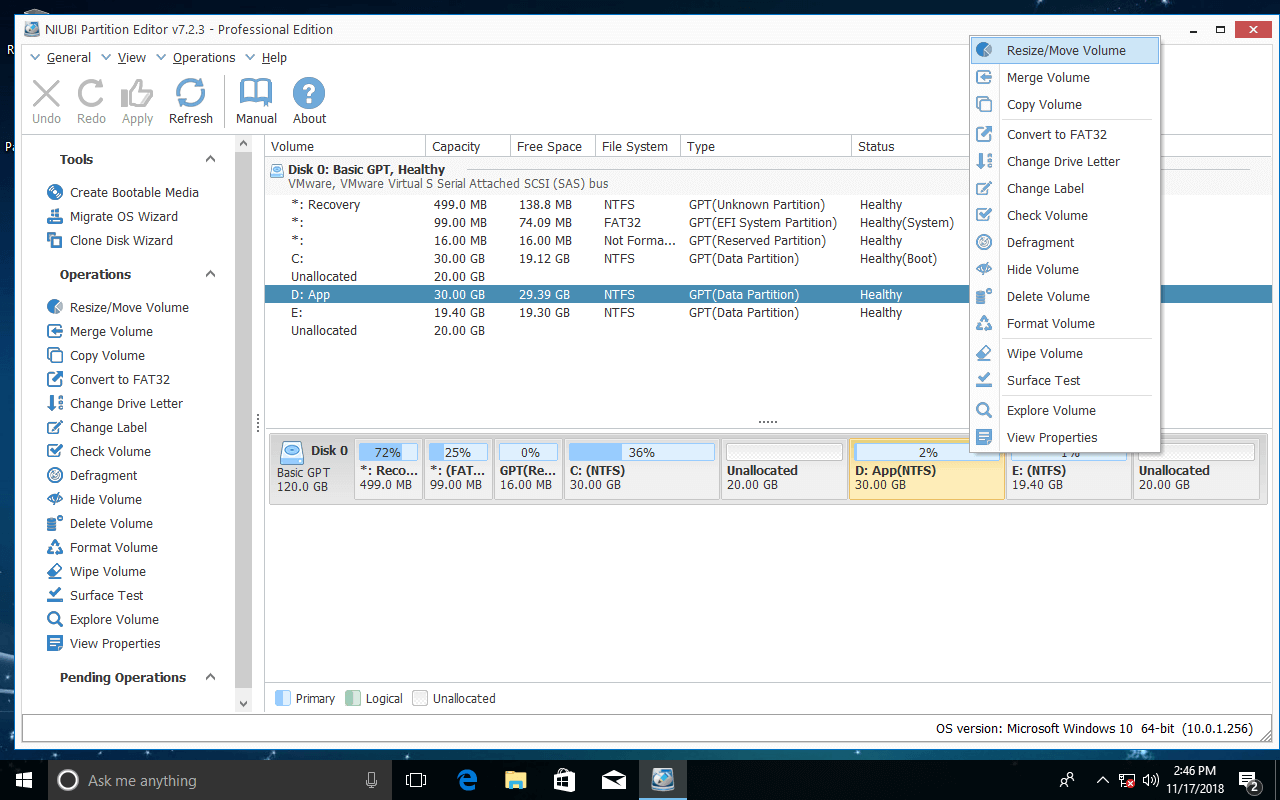Select Resize/Move Volume in Operations sidebar
This screenshot has width=1280, height=800.
coord(129,307)
